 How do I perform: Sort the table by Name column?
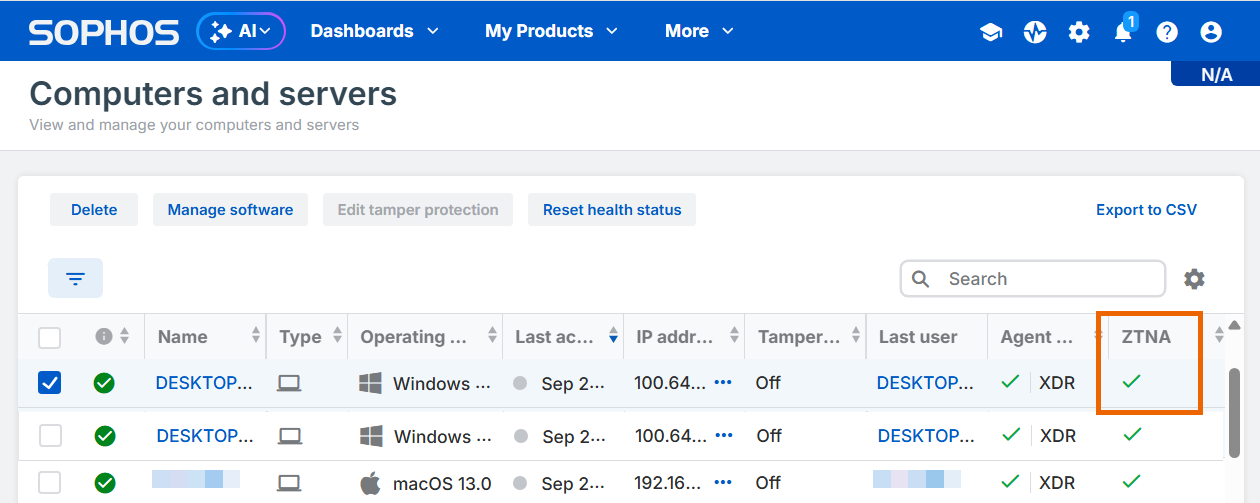(256, 337)
